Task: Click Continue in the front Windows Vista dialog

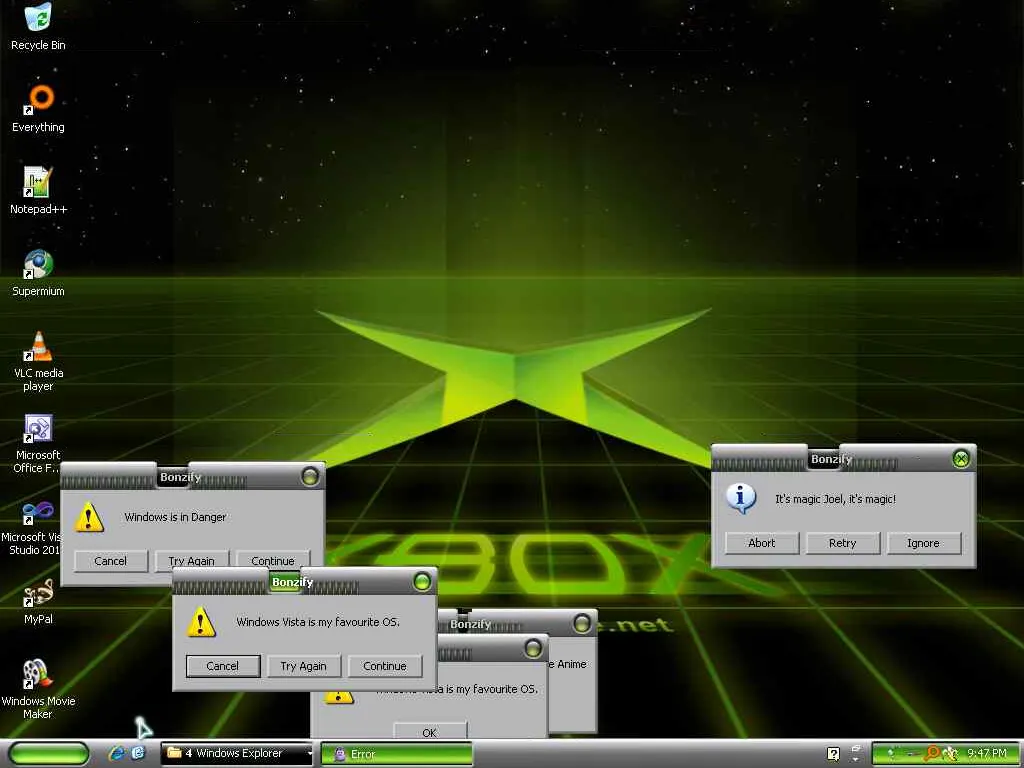Action: click(385, 665)
